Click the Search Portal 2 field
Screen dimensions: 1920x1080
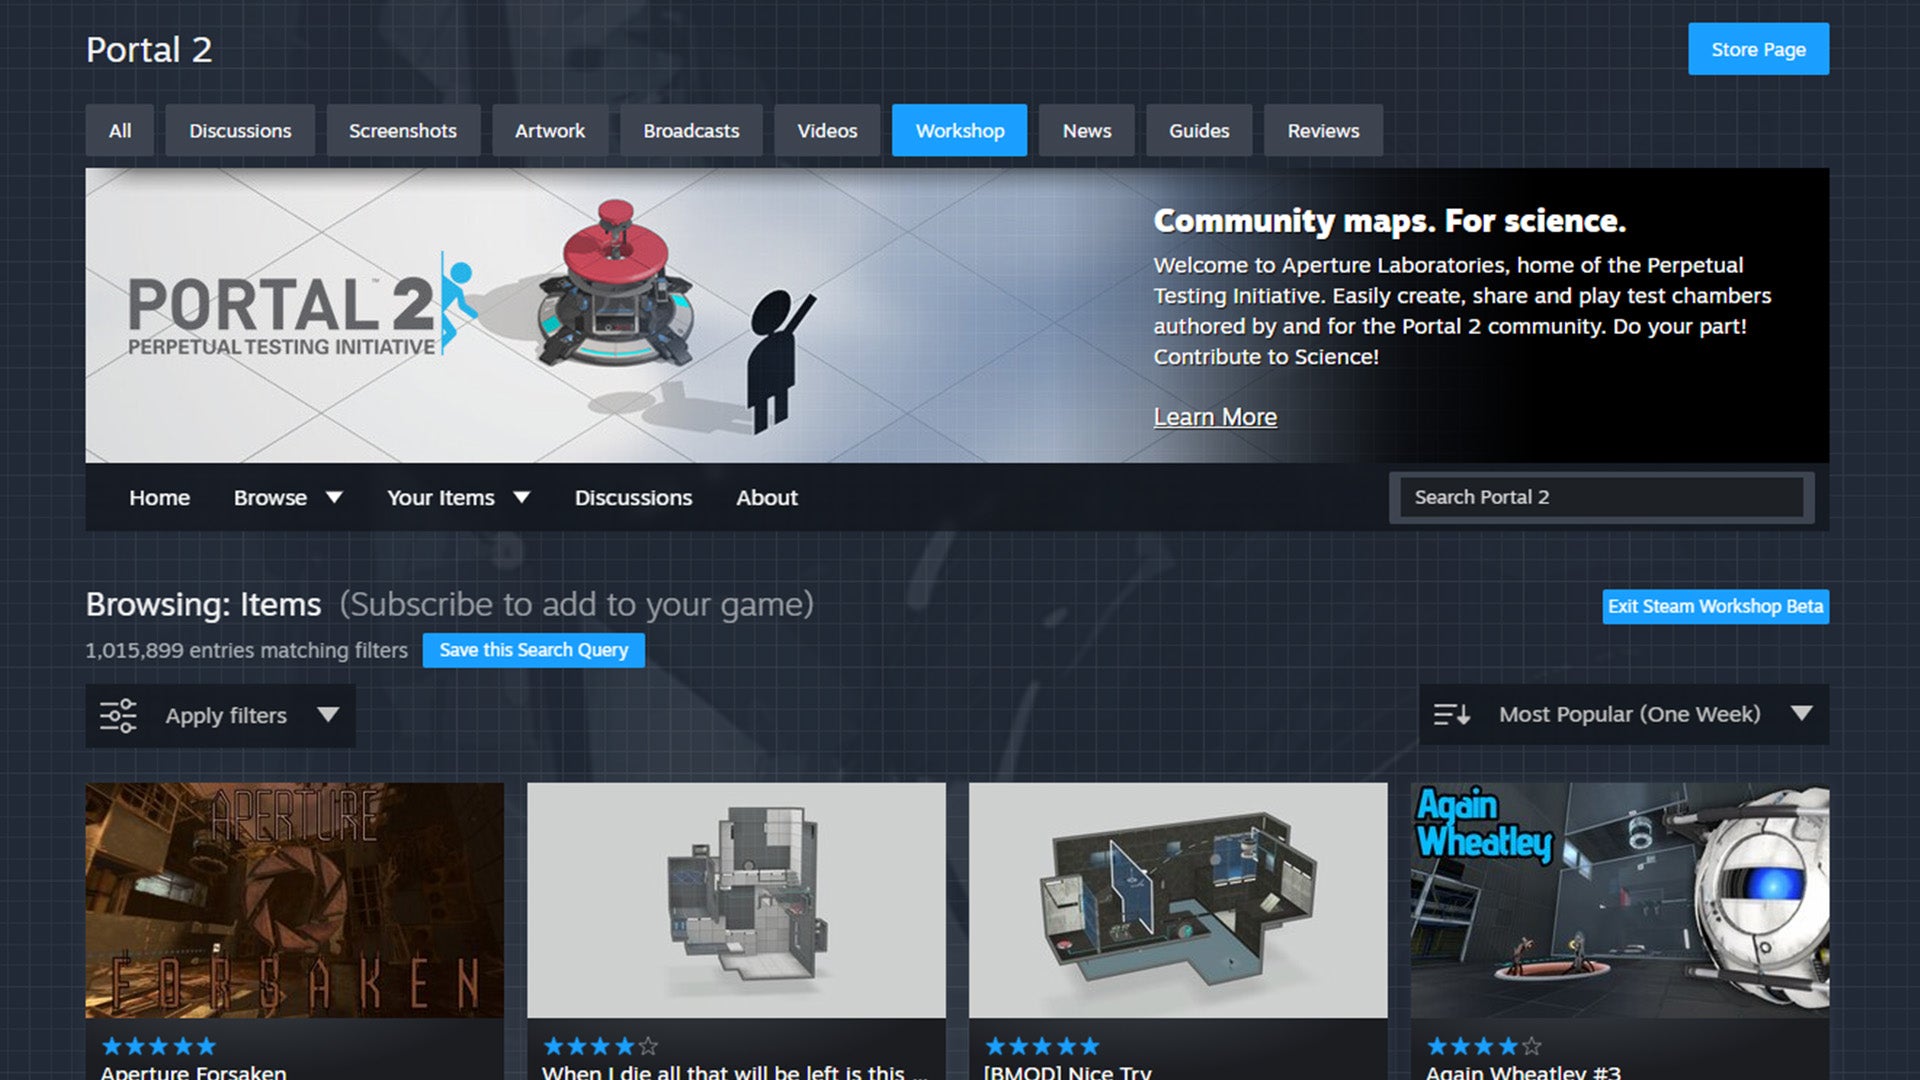click(1600, 497)
